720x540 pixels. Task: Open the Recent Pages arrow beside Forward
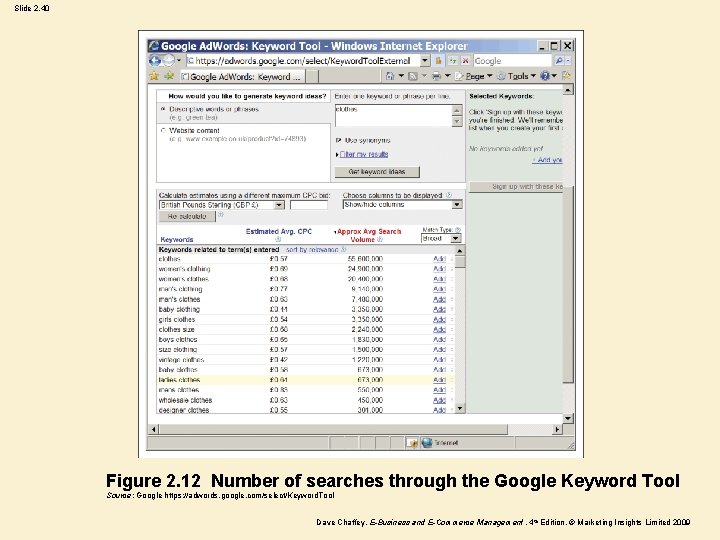[x=179, y=61]
